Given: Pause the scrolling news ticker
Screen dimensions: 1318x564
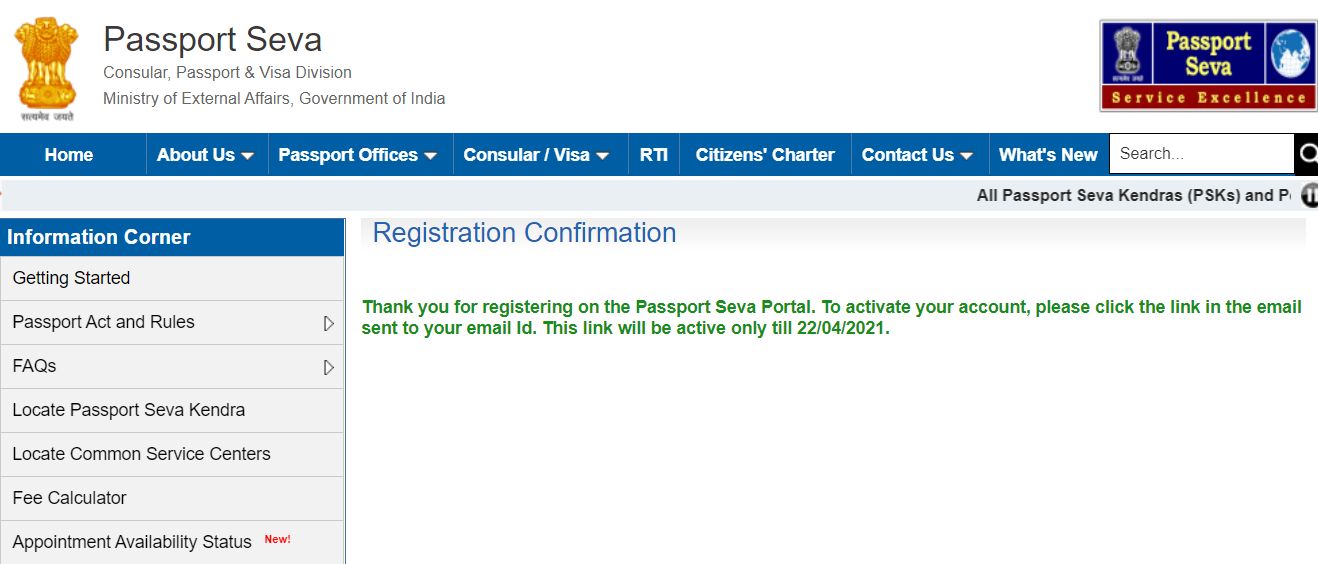Looking at the screenshot, I should tap(1309, 195).
